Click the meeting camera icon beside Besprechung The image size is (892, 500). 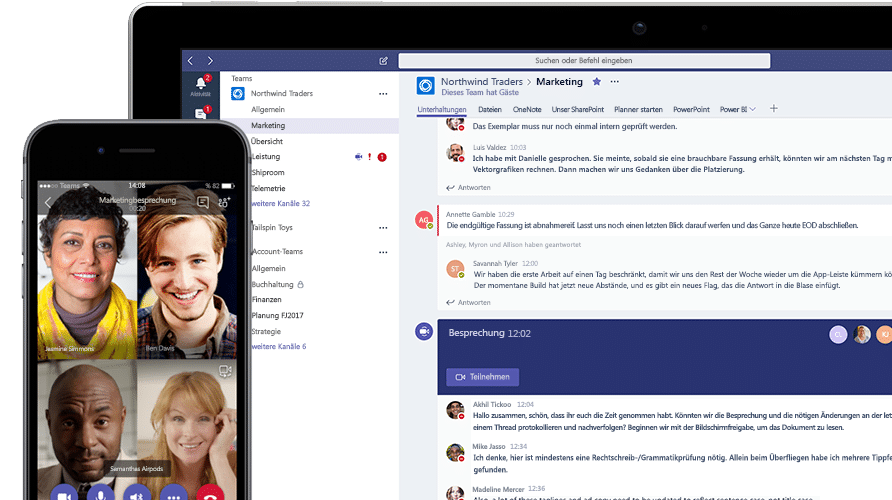point(424,331)
